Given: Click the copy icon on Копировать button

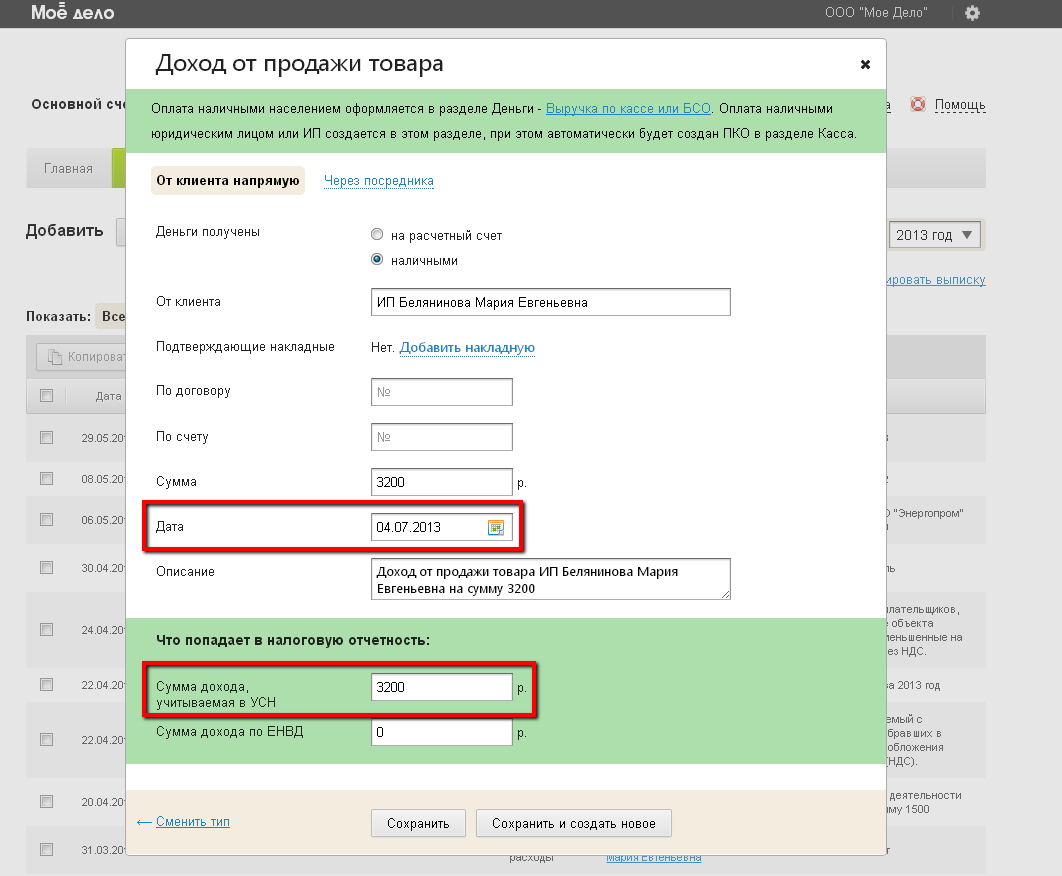Looking at the screenshot, I should [x=55, y=356].
